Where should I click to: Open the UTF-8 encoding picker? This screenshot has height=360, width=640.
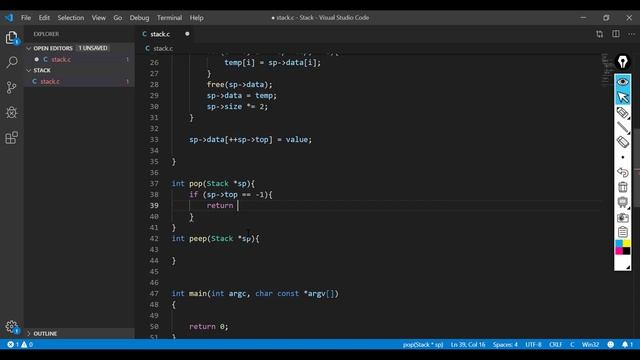coord(533,344)
